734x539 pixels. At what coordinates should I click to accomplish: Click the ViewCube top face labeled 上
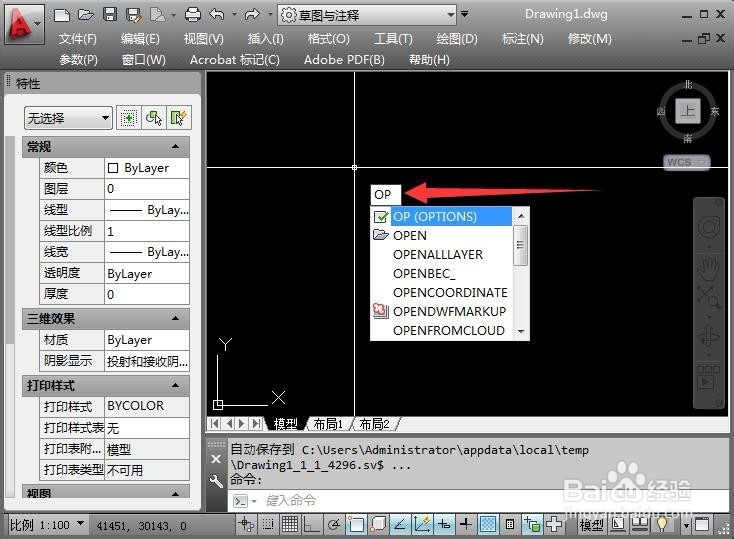tap(688, 111)
